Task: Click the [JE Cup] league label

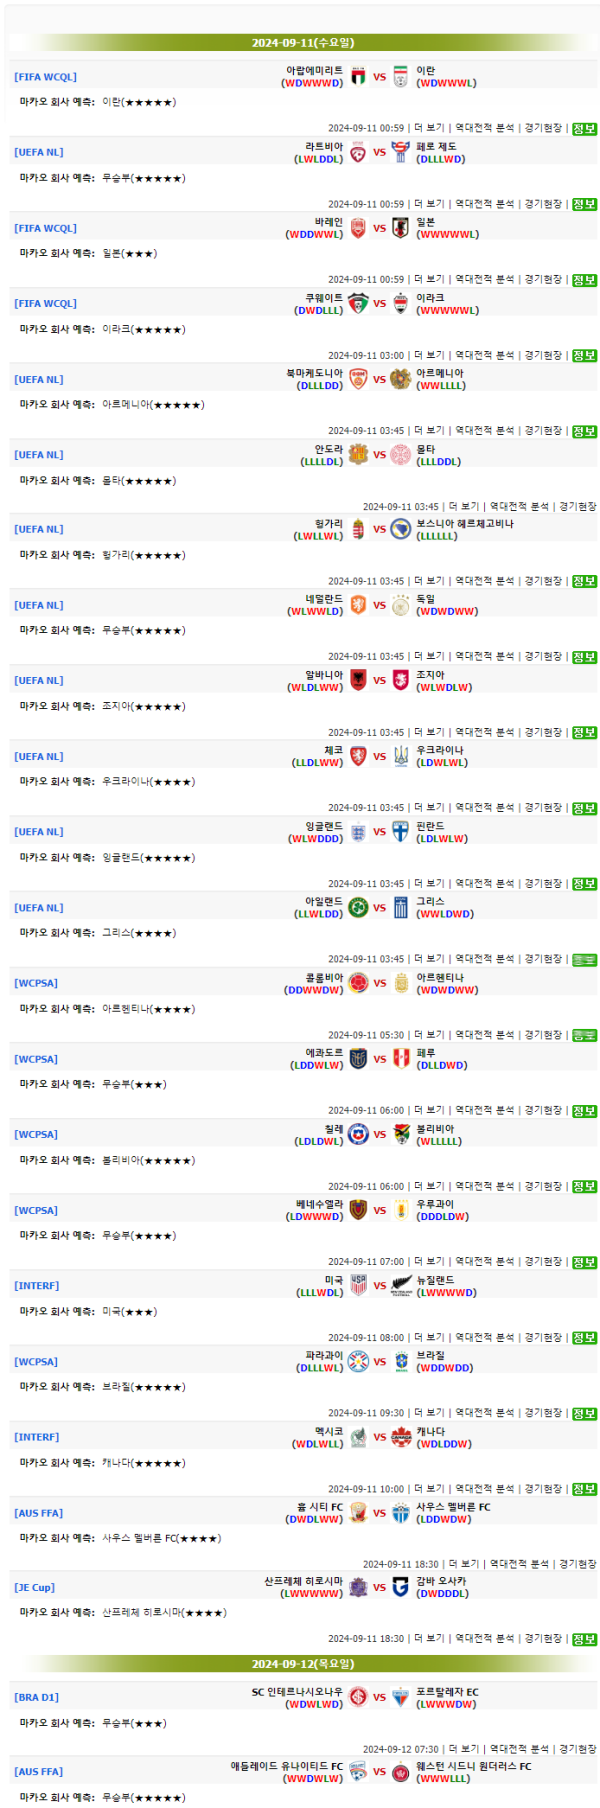Action: pos(35,1588)
